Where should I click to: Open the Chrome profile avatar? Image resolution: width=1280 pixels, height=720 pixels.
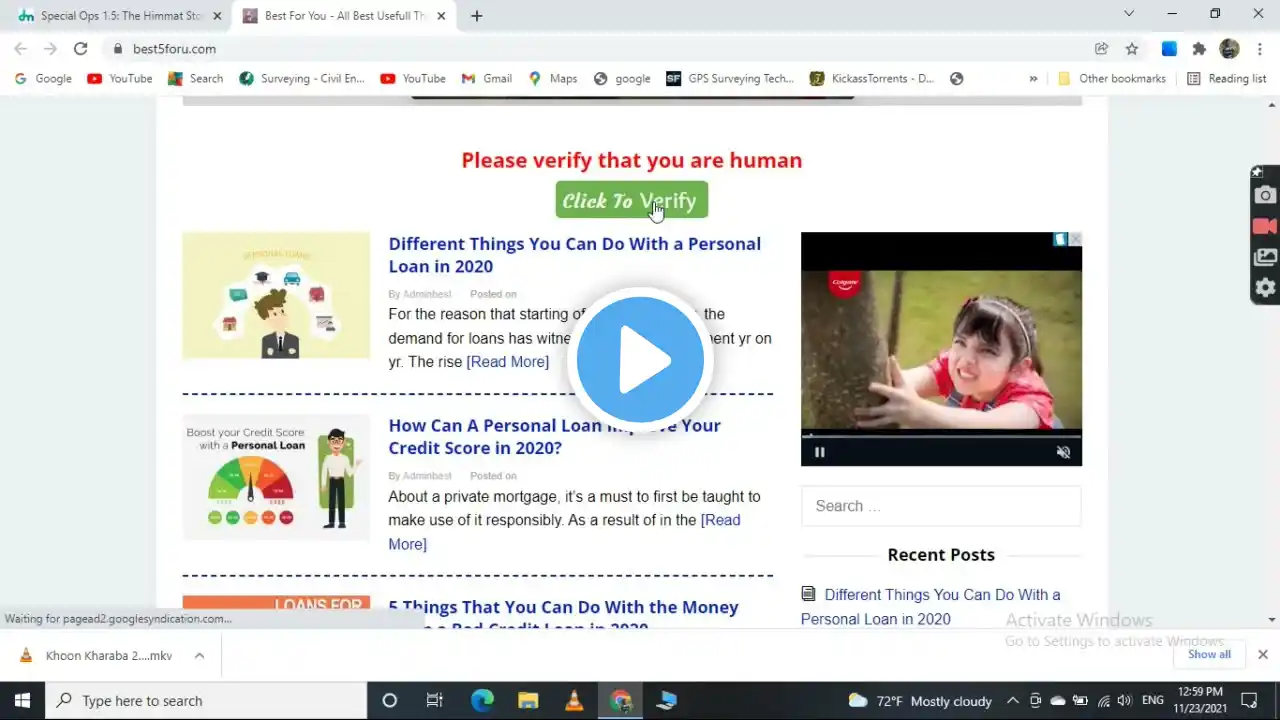[1230, 49]
